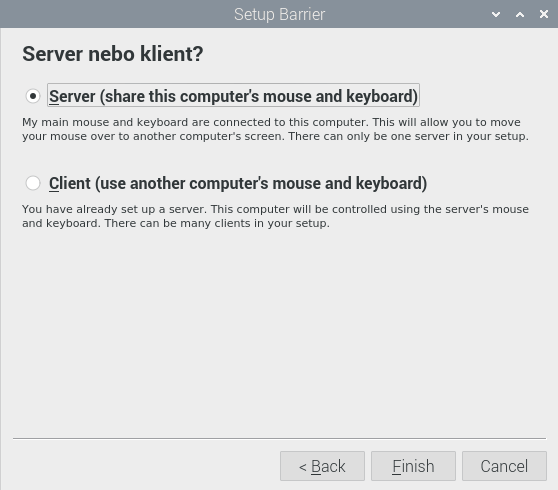Click the "There can be many clients" sentence
The height and width of the screenshot is (490, 558).
217,223
